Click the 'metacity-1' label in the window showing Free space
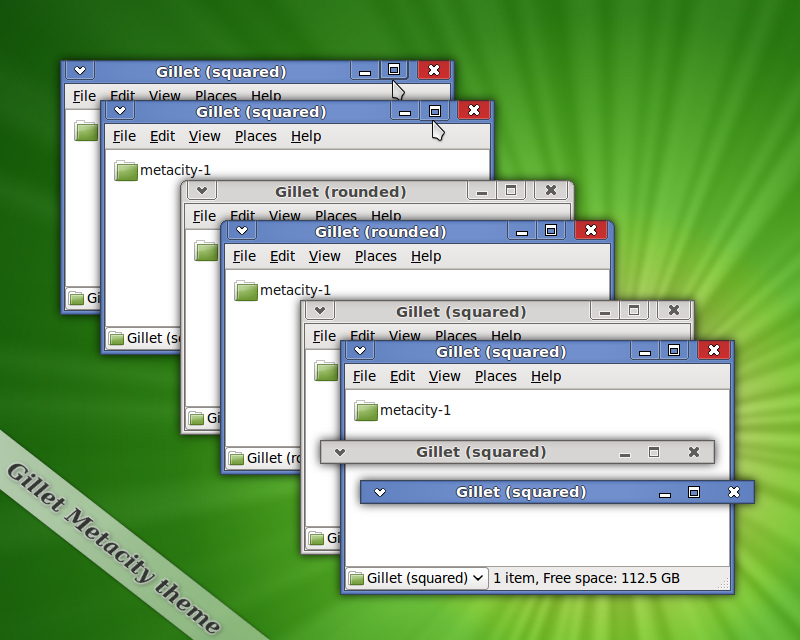Image resolution: width=800 pixels, height=640 pixels. 415,410
